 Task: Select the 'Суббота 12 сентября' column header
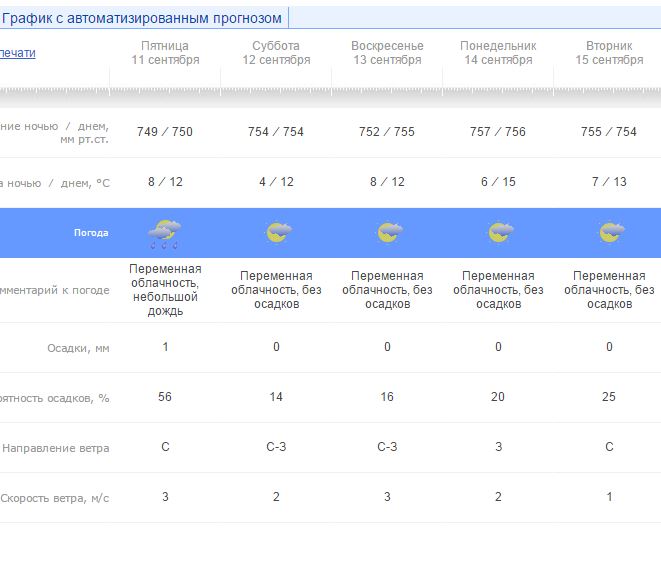tap(276, 53)
